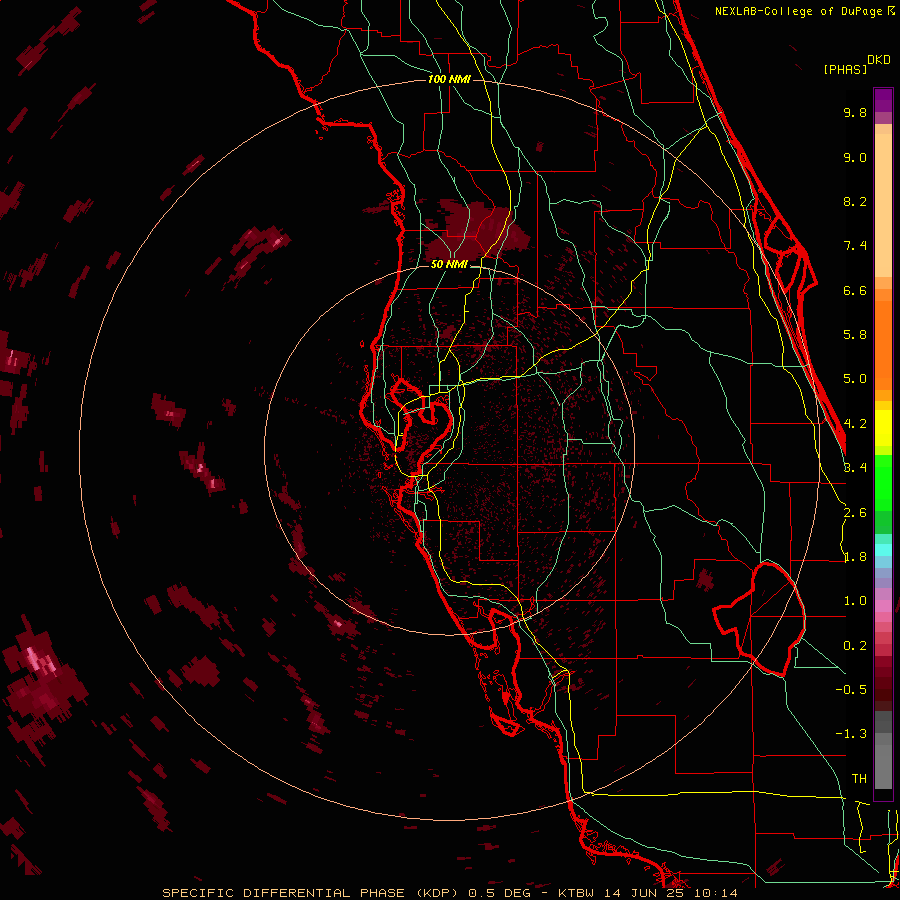
Task: Select the 3.4 scale value
Action: pyautogui.click(x=855, y=467)
